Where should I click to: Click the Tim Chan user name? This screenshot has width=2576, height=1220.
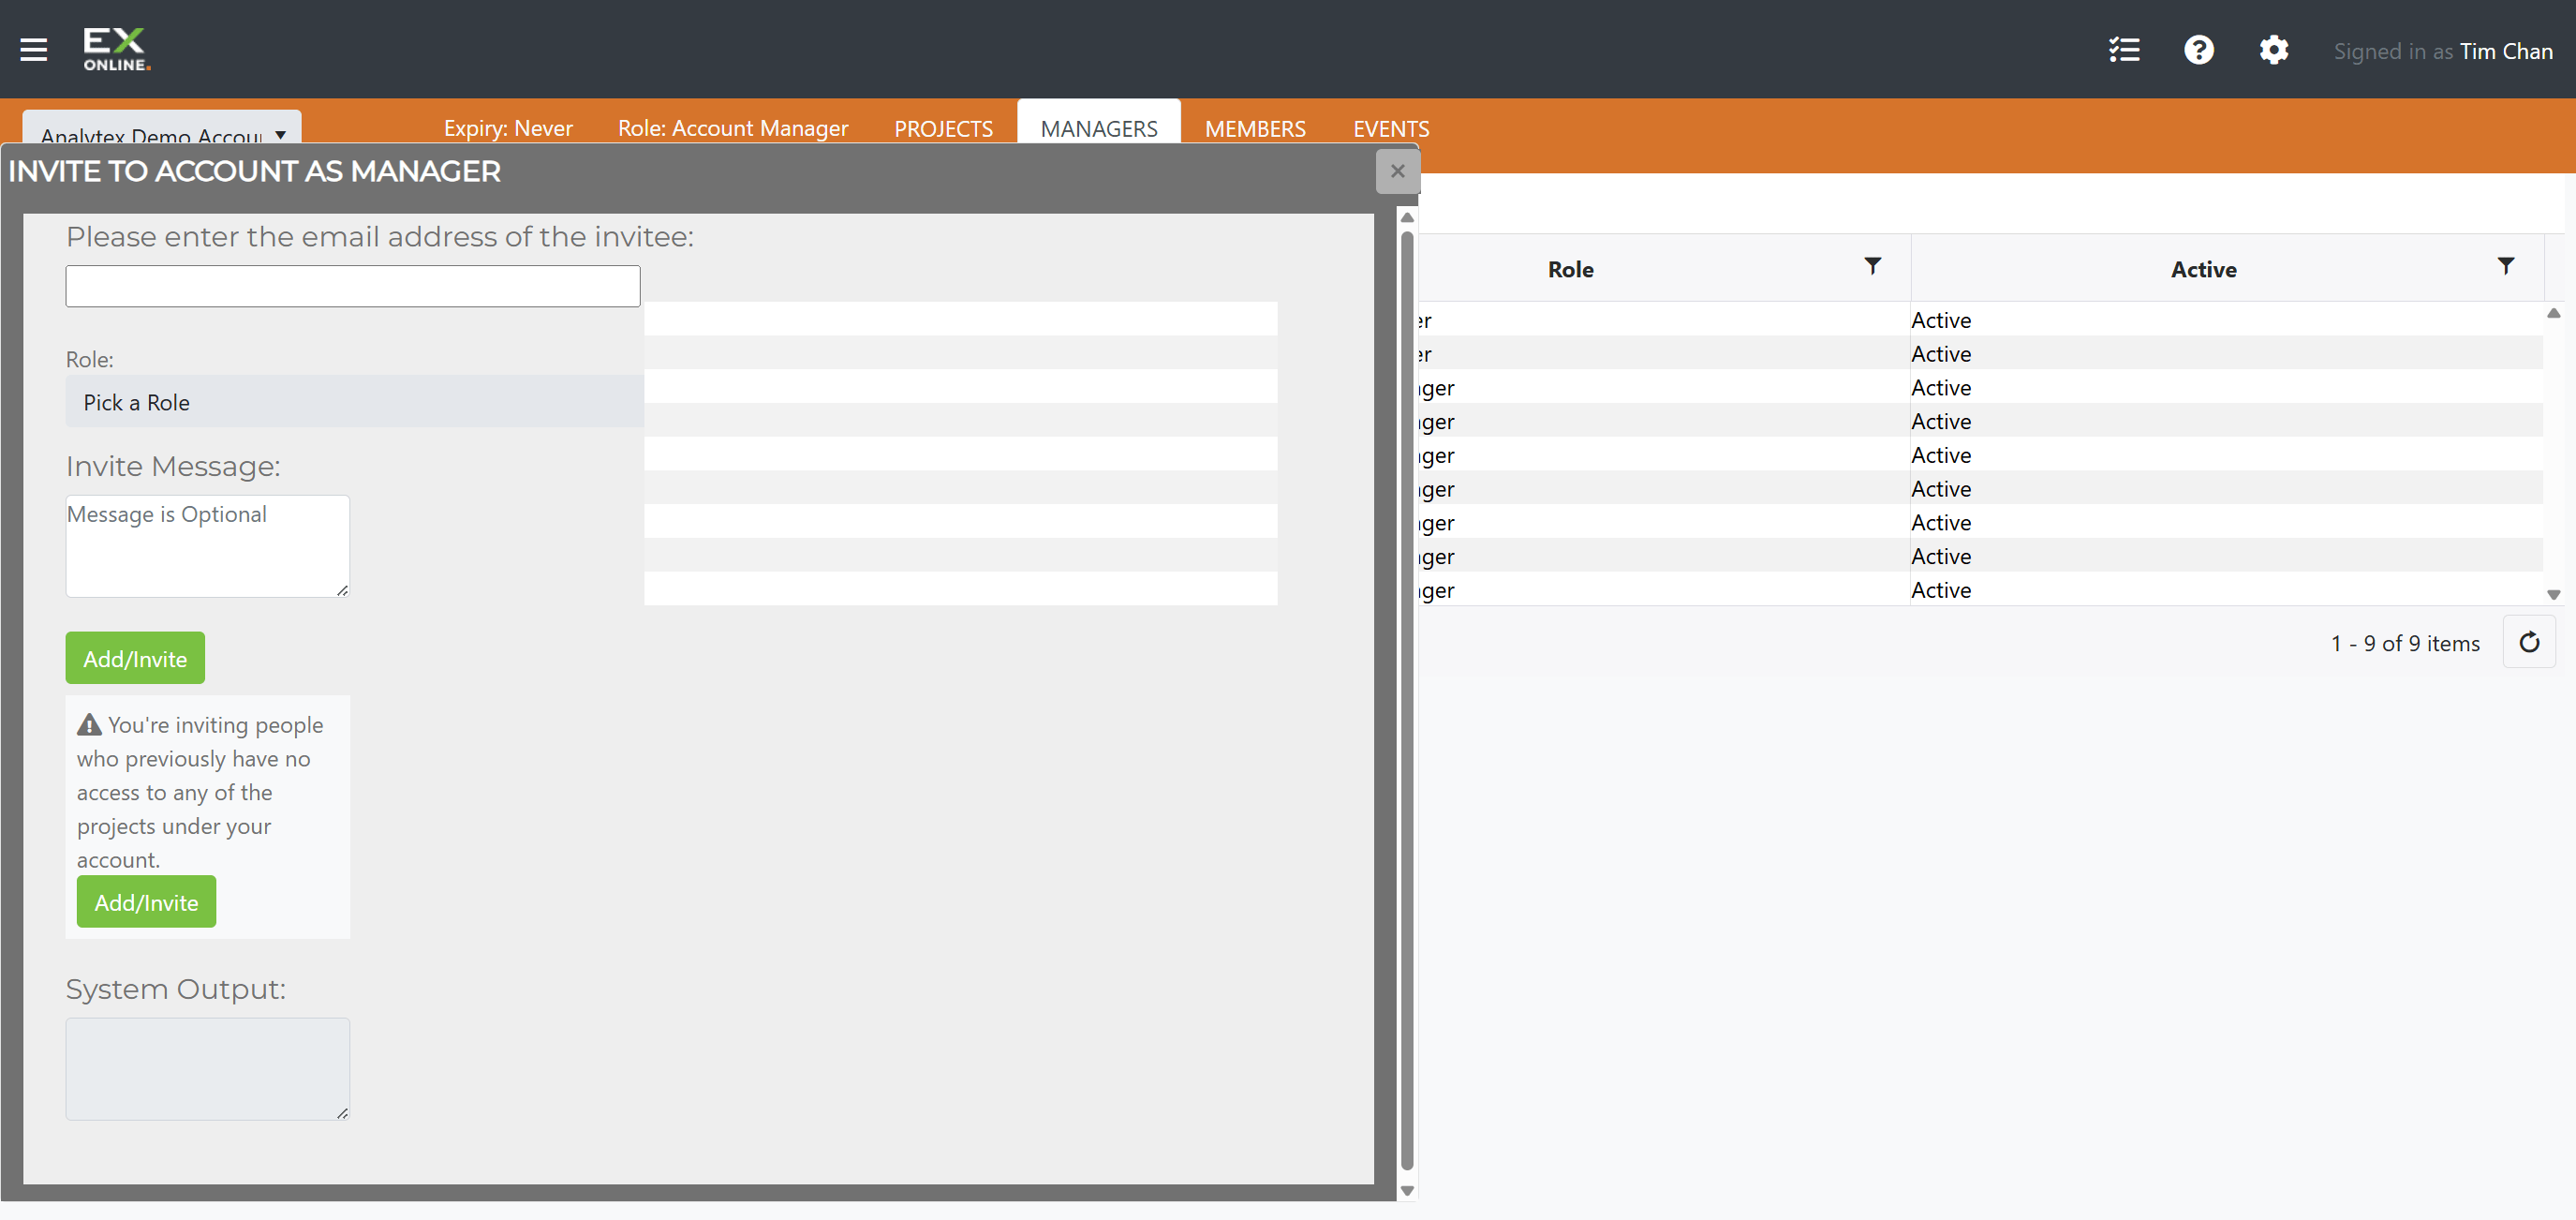(2505, 51)
